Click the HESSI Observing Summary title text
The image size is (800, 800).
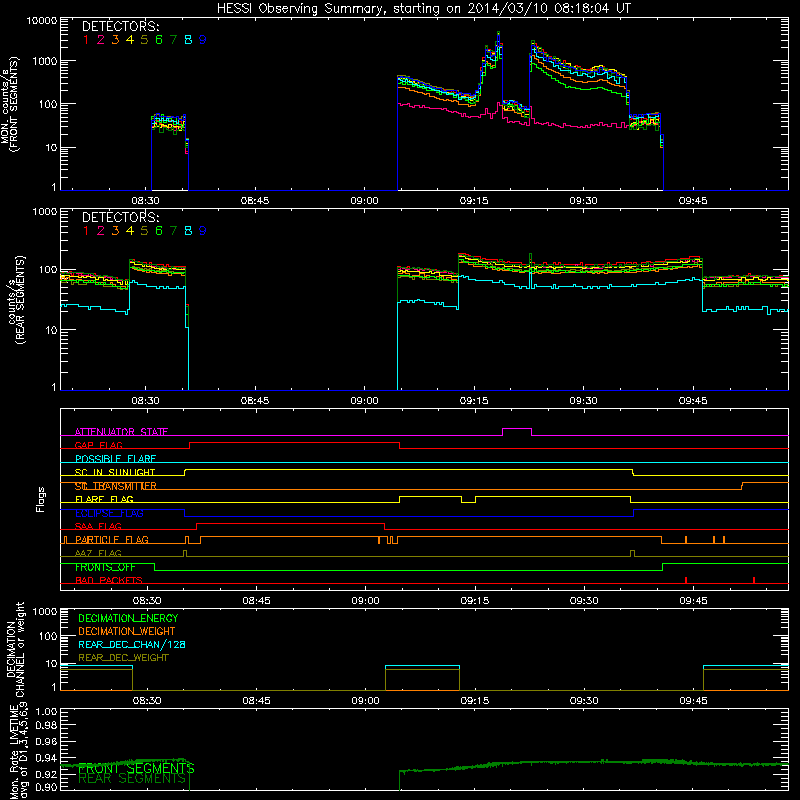click(423, 9)
